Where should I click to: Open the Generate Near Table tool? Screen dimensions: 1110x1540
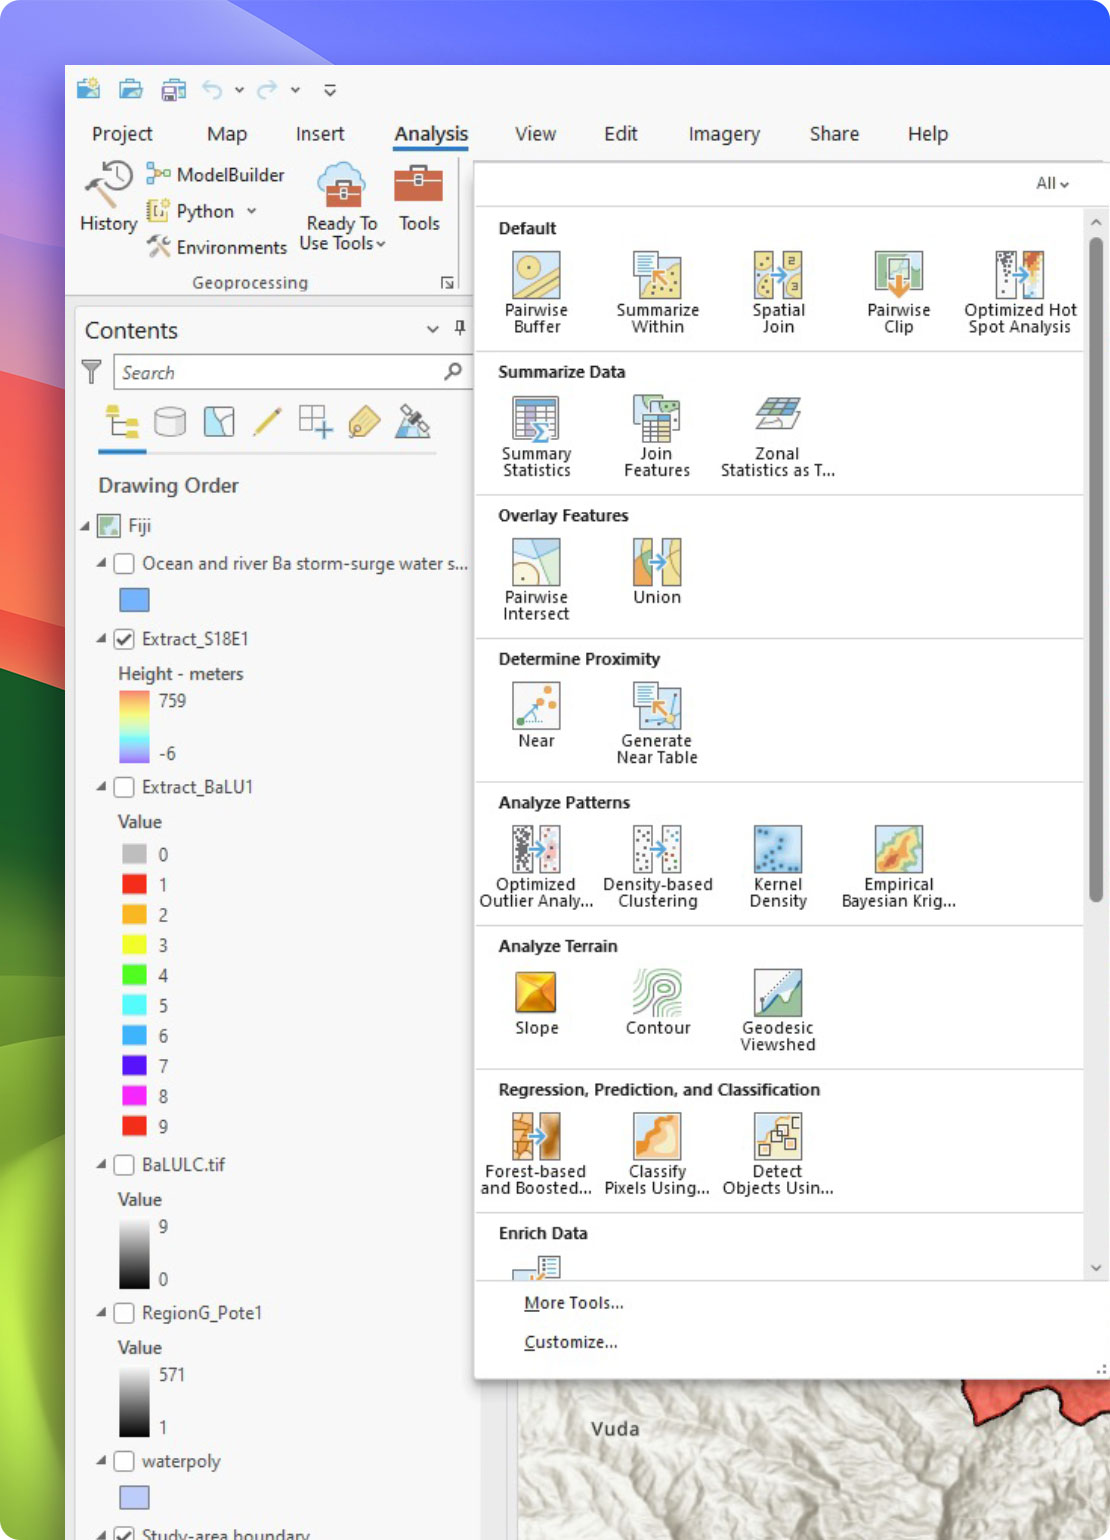pos(657,722)
